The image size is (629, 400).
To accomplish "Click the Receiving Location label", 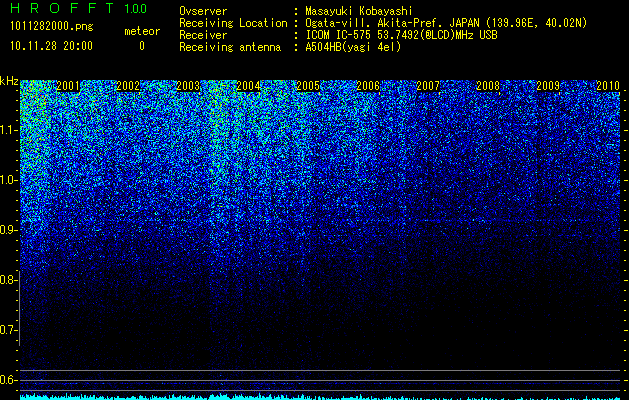I will click(233, 23).
